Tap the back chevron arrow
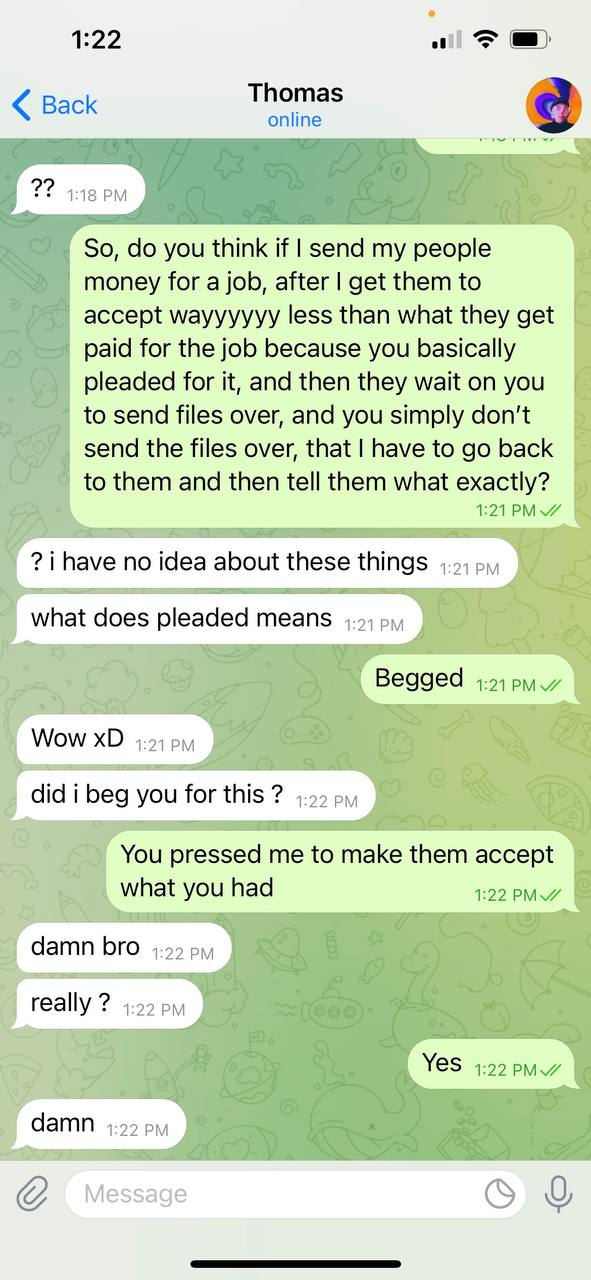 coord(22,105)
